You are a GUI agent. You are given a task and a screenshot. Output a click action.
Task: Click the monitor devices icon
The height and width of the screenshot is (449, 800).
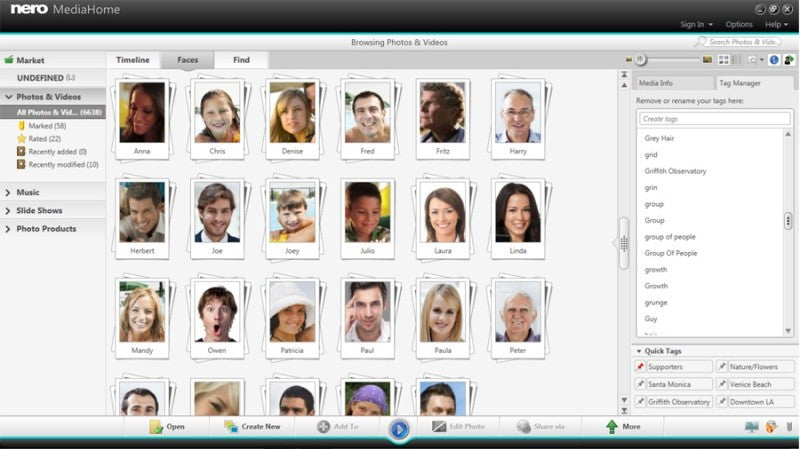click(752, 427)
